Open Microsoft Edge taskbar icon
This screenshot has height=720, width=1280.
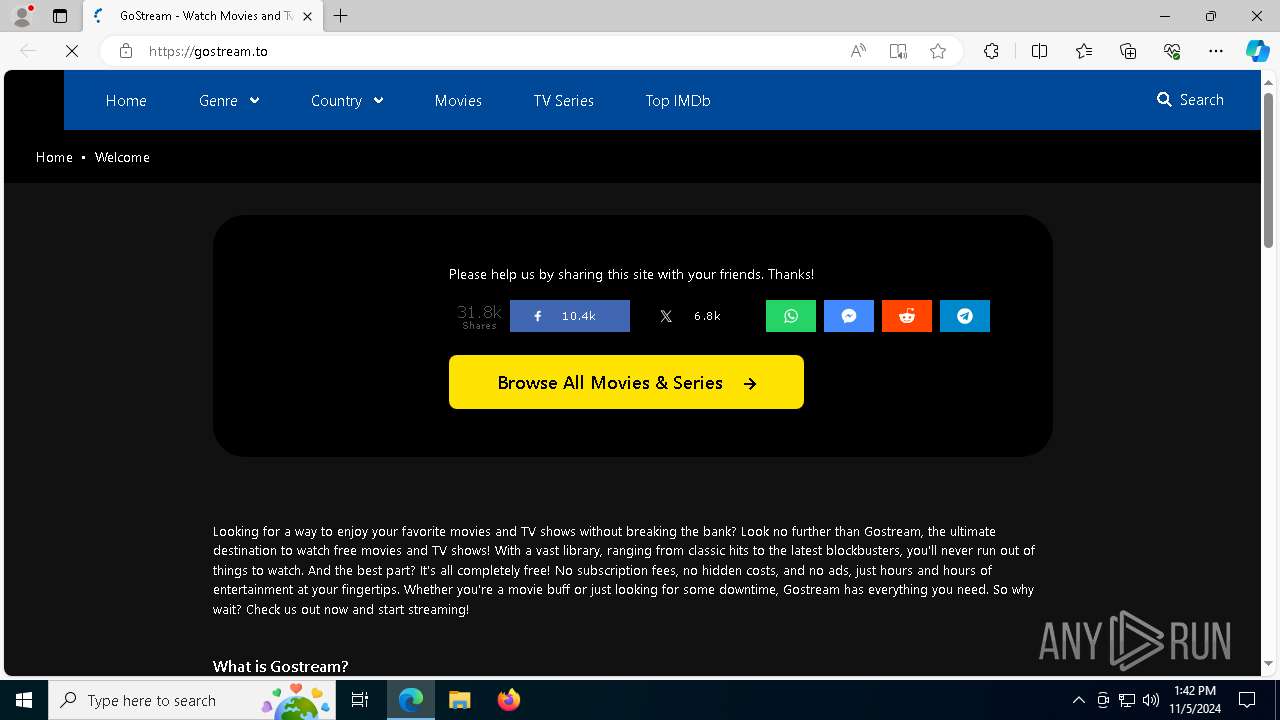tap(411, 700)
